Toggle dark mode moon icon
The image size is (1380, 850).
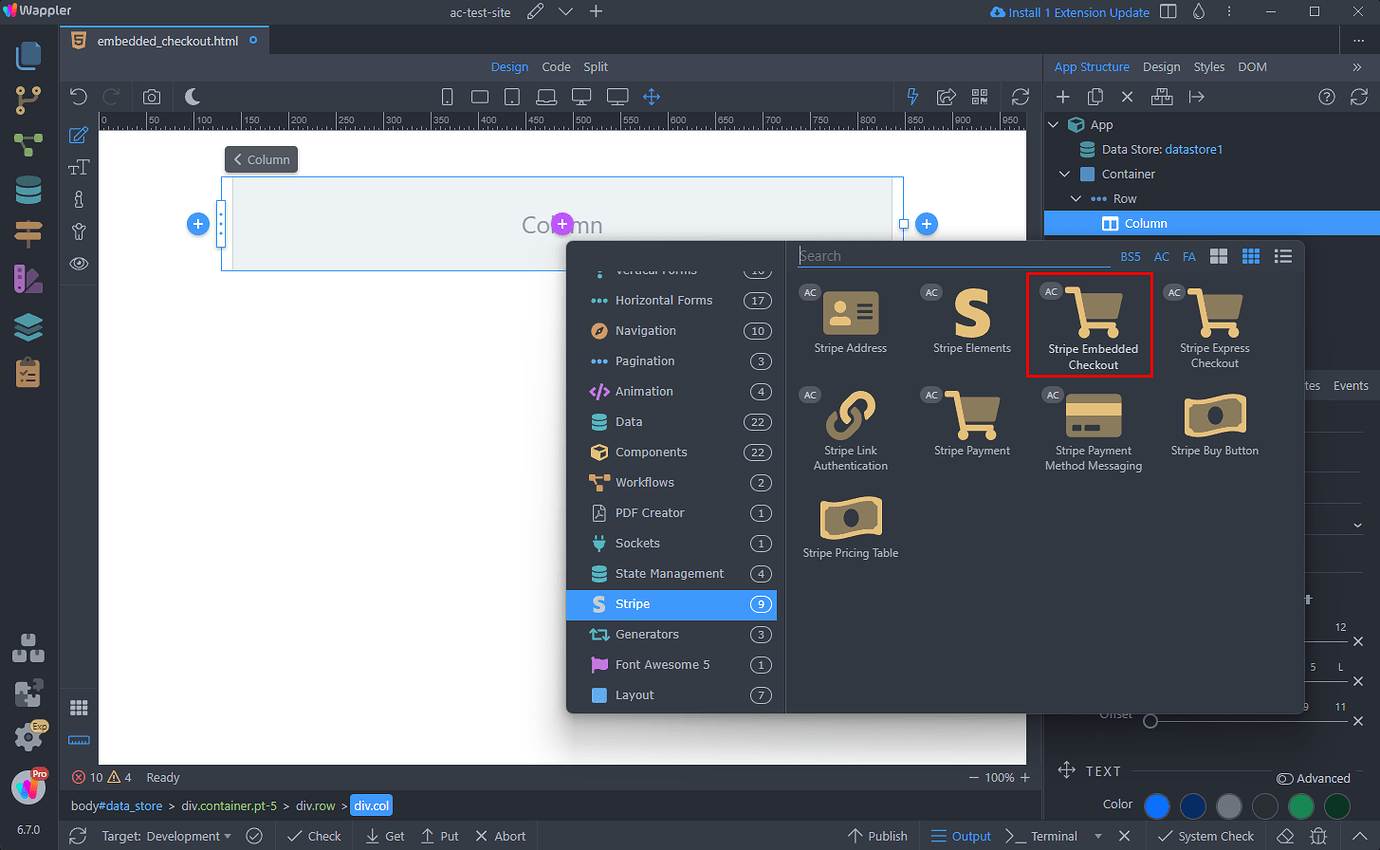click(192, 97)
